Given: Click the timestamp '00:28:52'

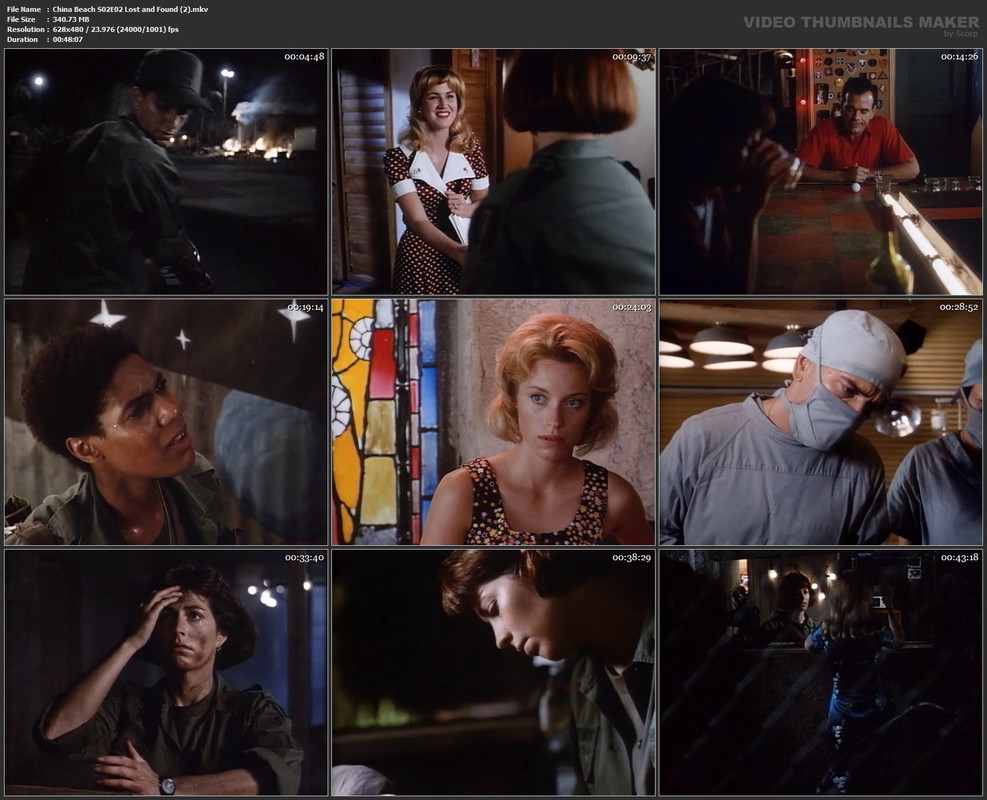Looking at the screenshot, I should point(959,307).
